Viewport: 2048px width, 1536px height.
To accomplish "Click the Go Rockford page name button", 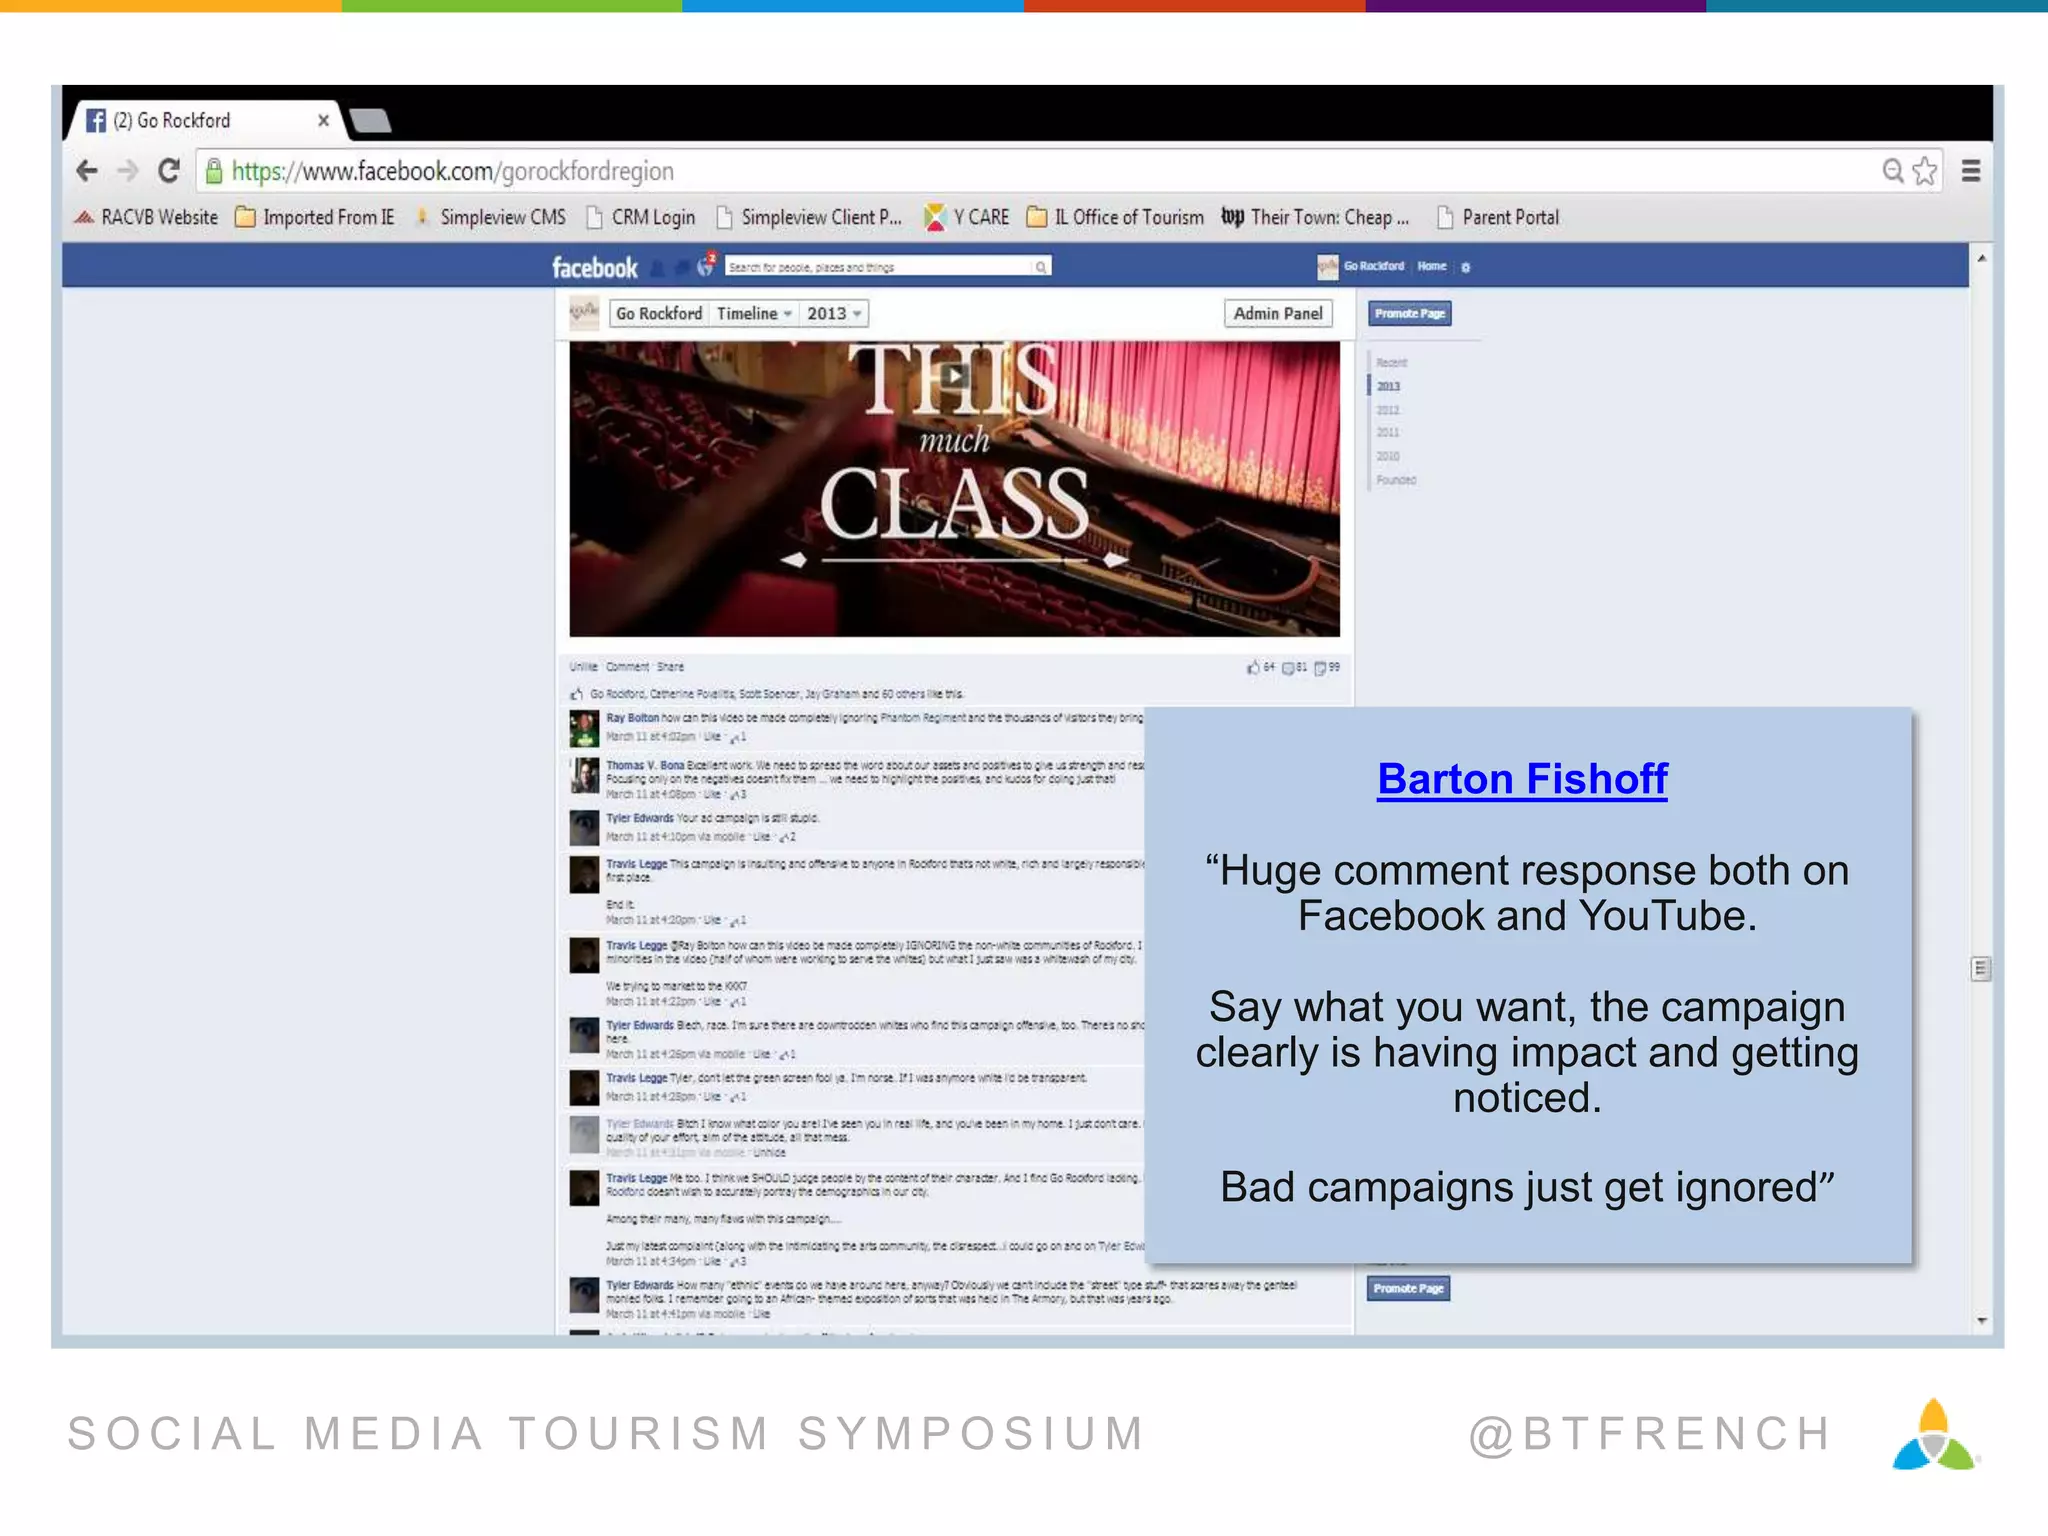I will click(659, 313).
